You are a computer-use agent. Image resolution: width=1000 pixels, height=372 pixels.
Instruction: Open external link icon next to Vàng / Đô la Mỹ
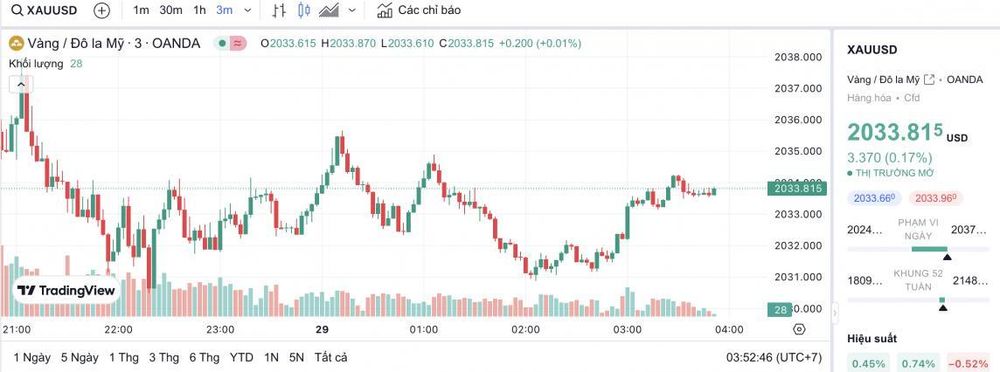[x=929, y=80]
